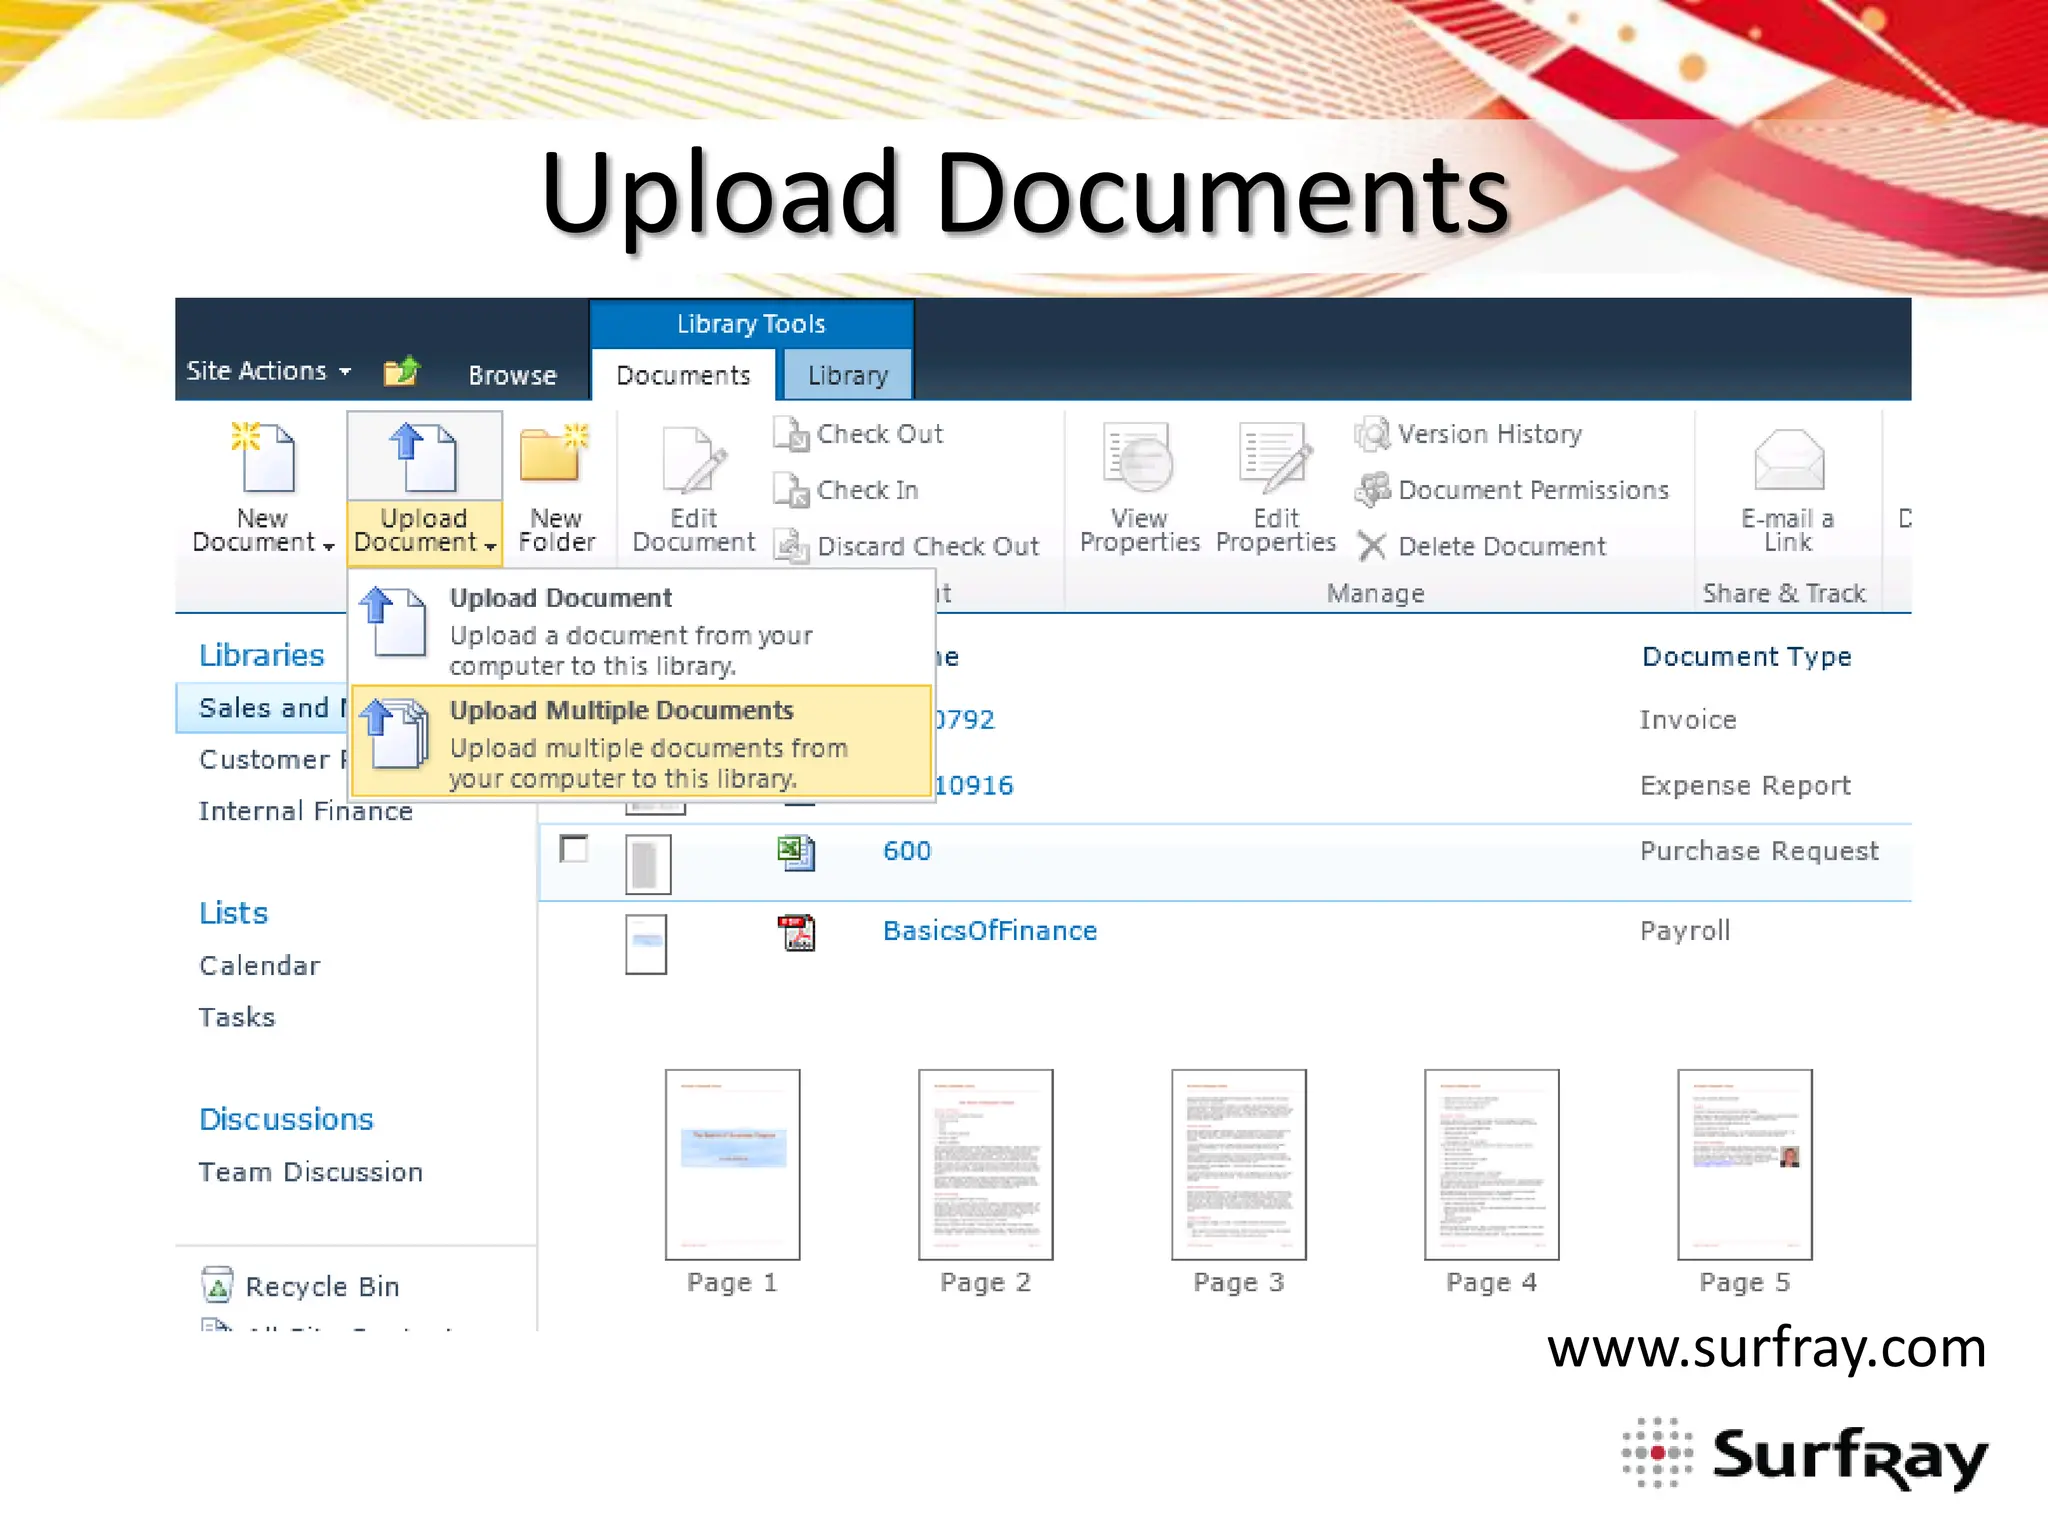Select the Page 4 thumbnail

tap(1492, 1164)
